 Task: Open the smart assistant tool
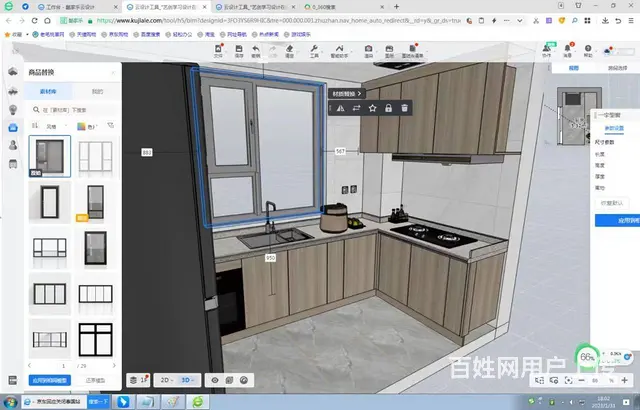pyautogui.click(x=339, y=51)
